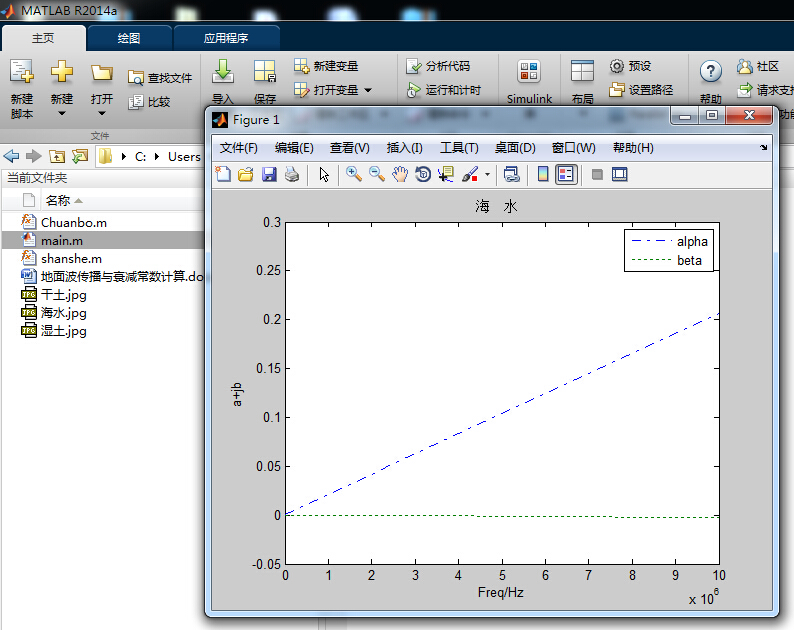This screenshot has height=630, width=794.
Task: Open Figure Window (窗口) menu
Action: click(573, 148)
